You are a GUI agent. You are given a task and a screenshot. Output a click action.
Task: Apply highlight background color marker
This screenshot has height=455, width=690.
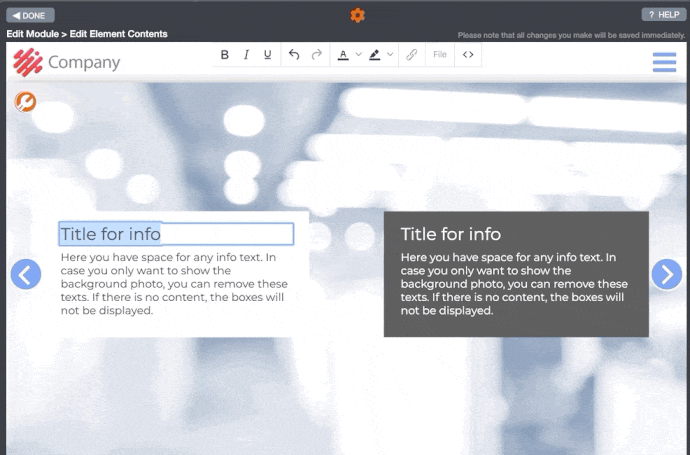374,55
